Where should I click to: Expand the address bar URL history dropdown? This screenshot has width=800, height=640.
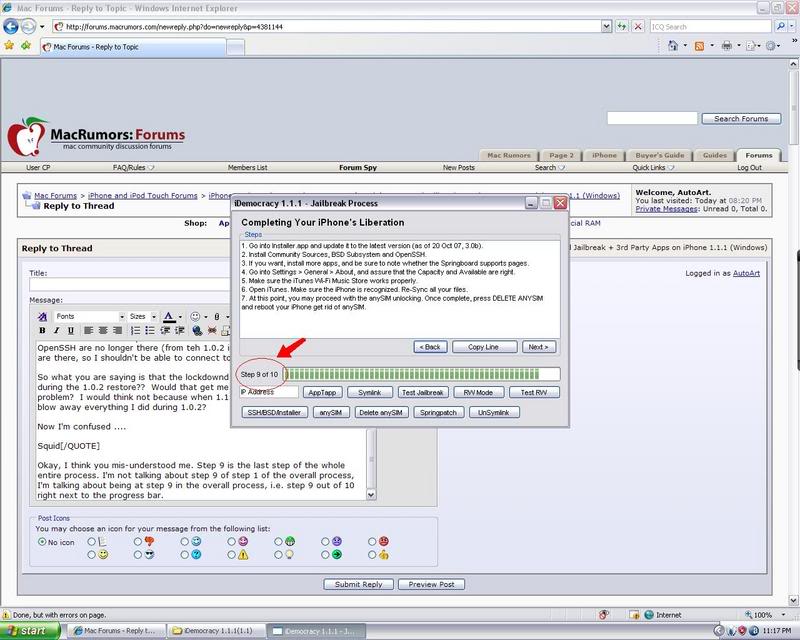[x=606, y=27]
